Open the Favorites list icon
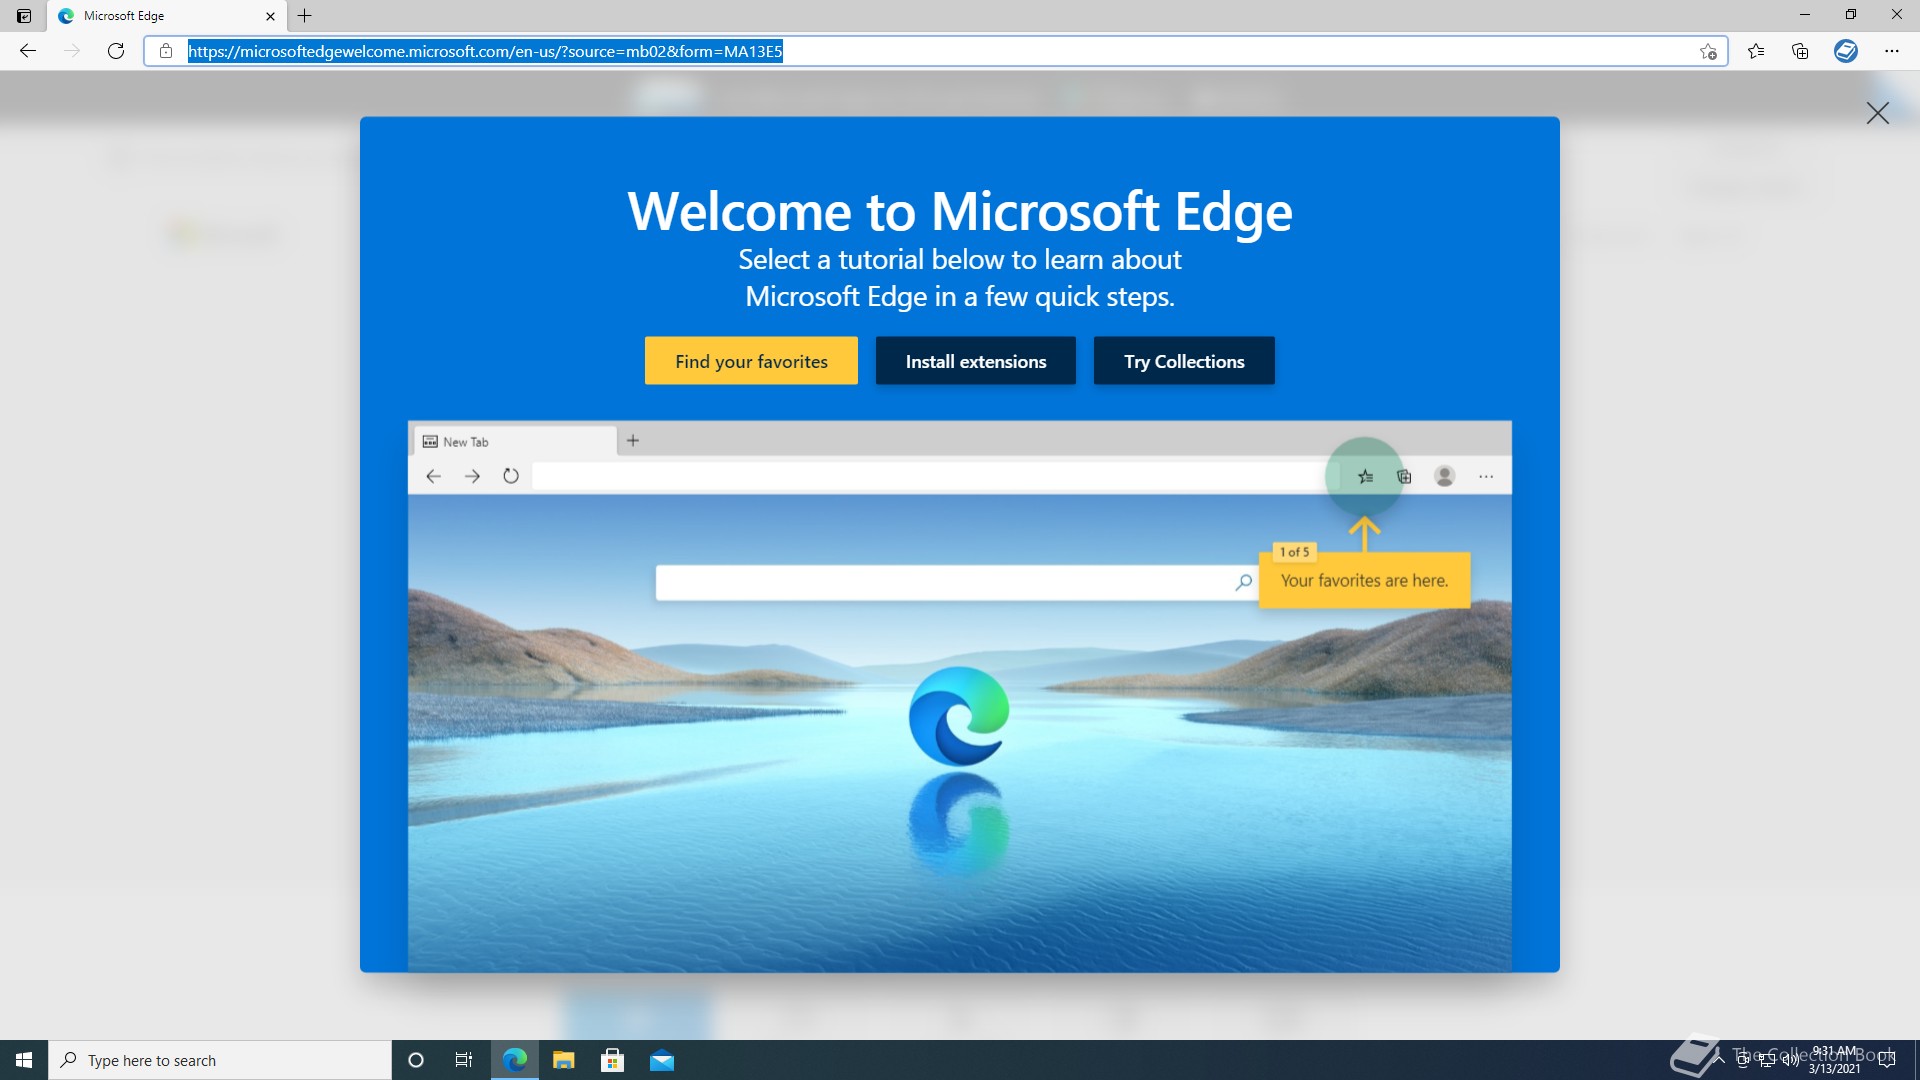This screenshot has height=1080, width=1920. [1756, 51]
